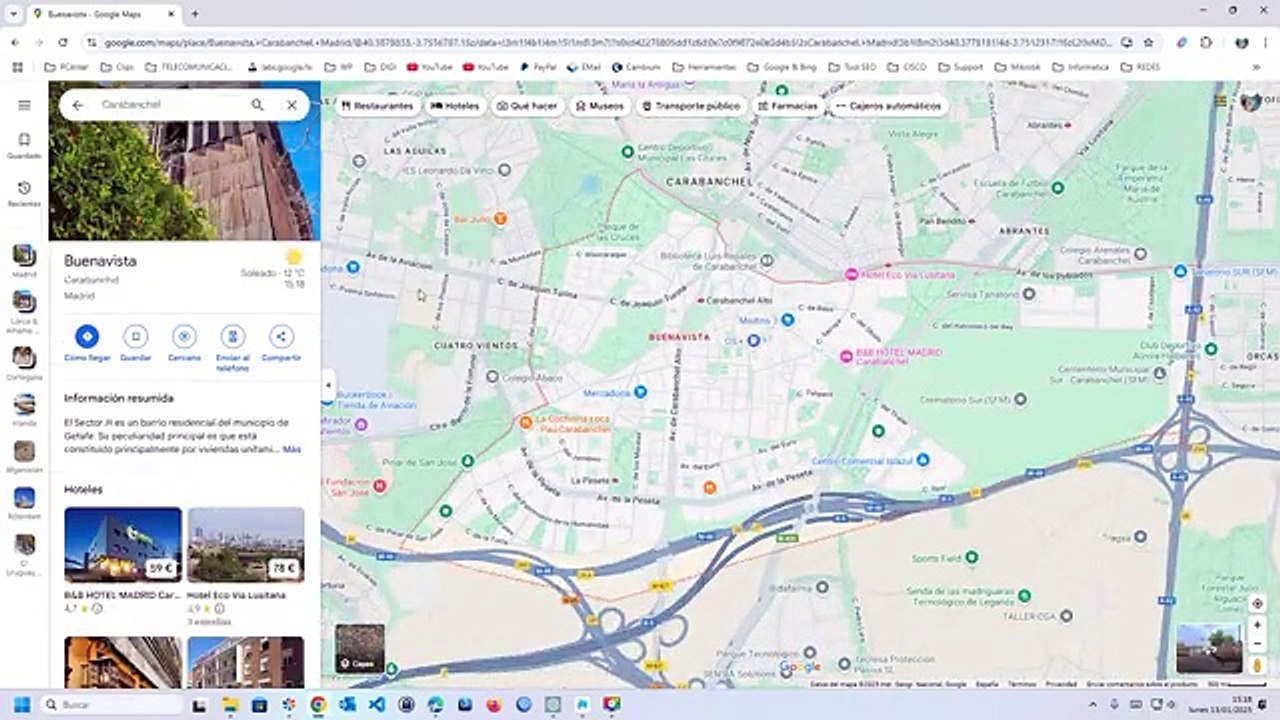1280x720 pixels.
Task: Open the tab search dropdown arrow
Action: (x=13, y=14)
